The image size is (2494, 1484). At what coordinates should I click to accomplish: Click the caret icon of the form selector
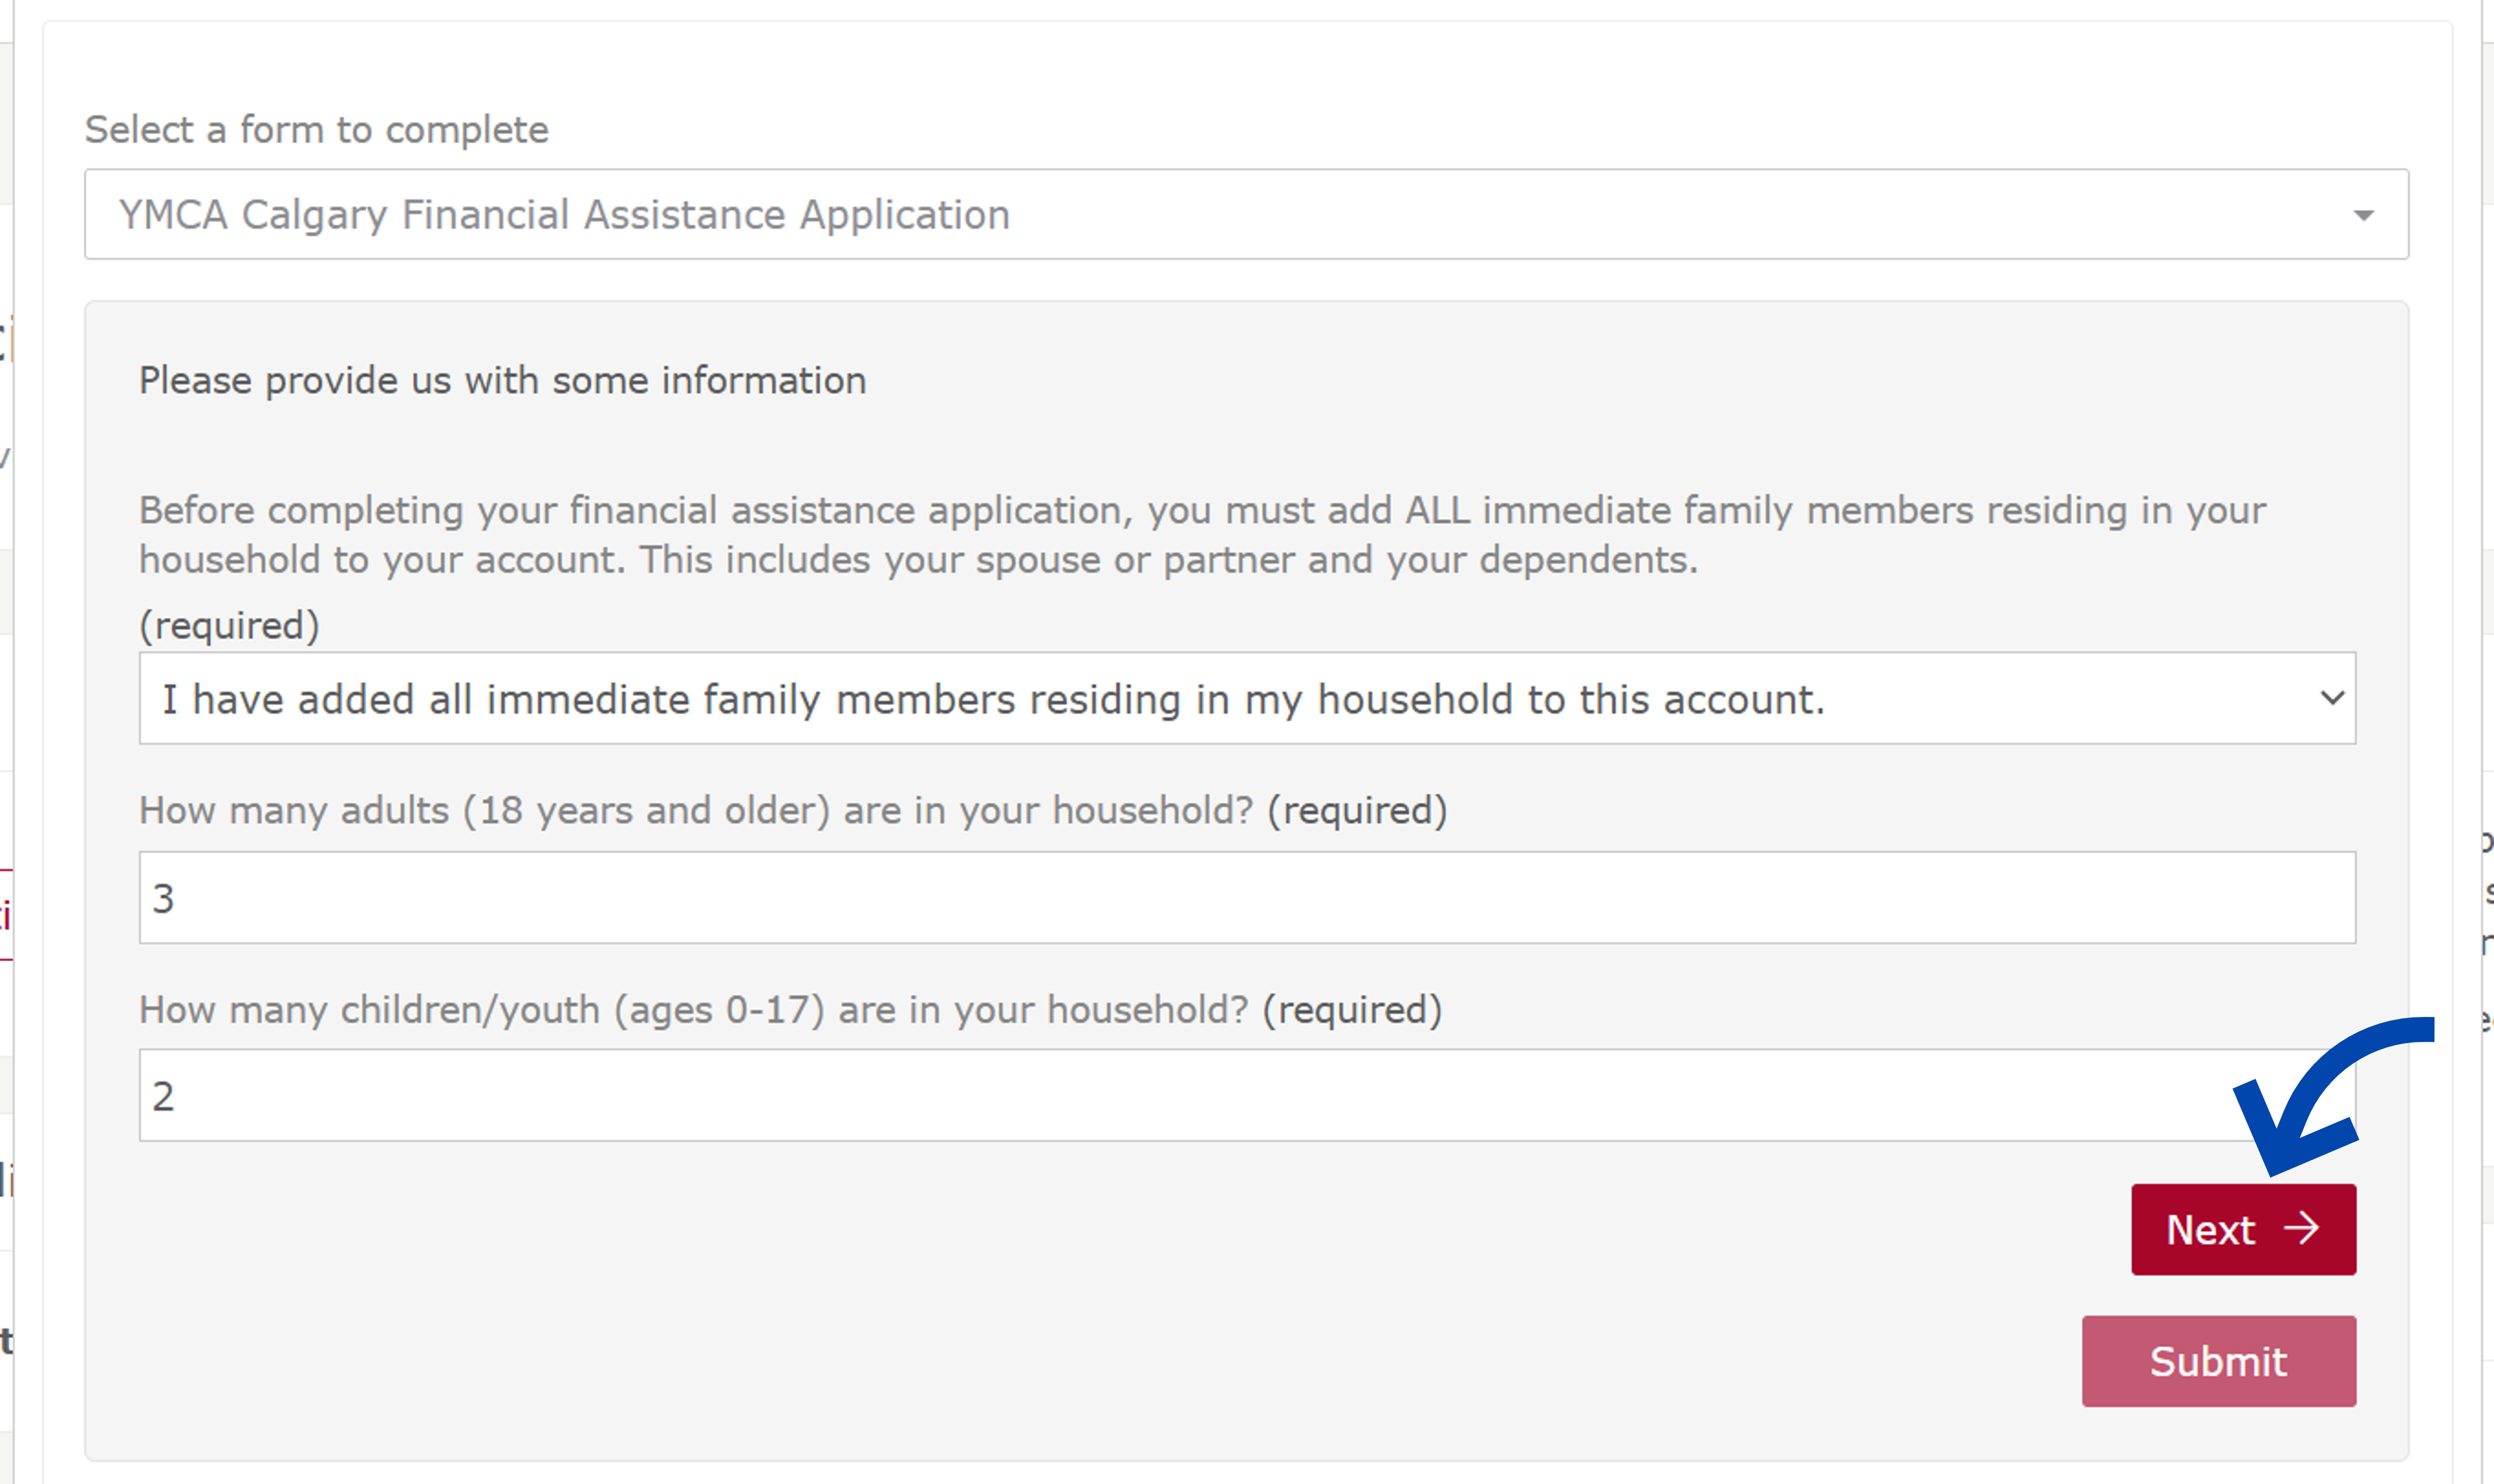pyautogui.click(x=2363, y=215)
